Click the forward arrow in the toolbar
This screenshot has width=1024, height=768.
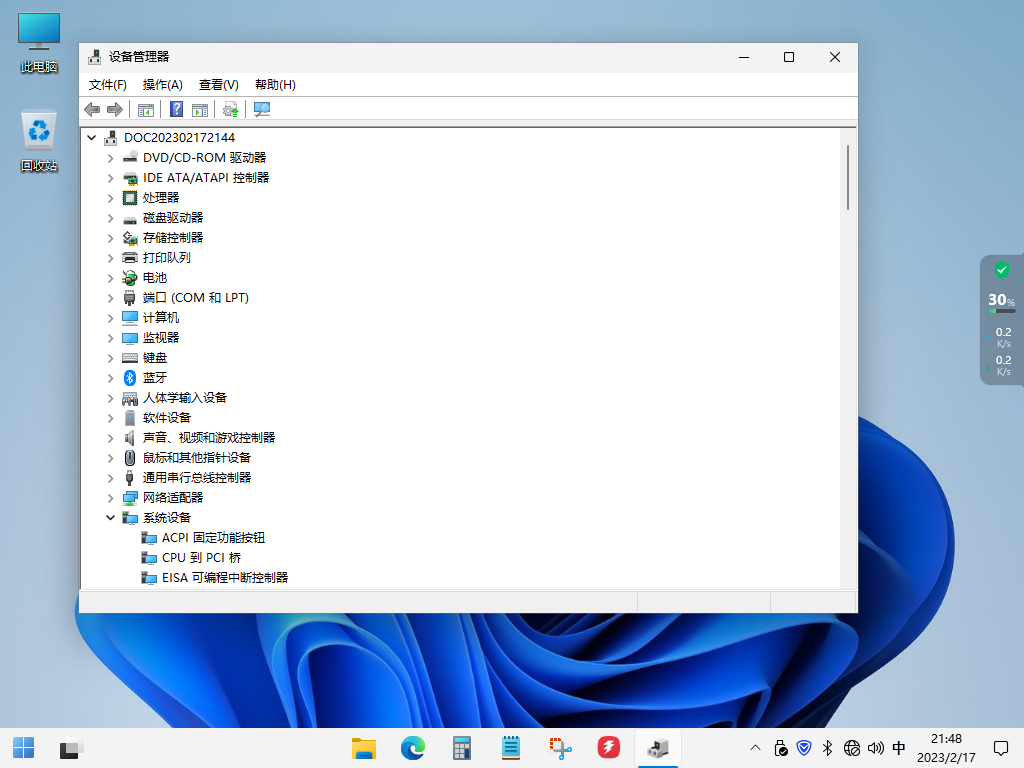coord(115,110)
